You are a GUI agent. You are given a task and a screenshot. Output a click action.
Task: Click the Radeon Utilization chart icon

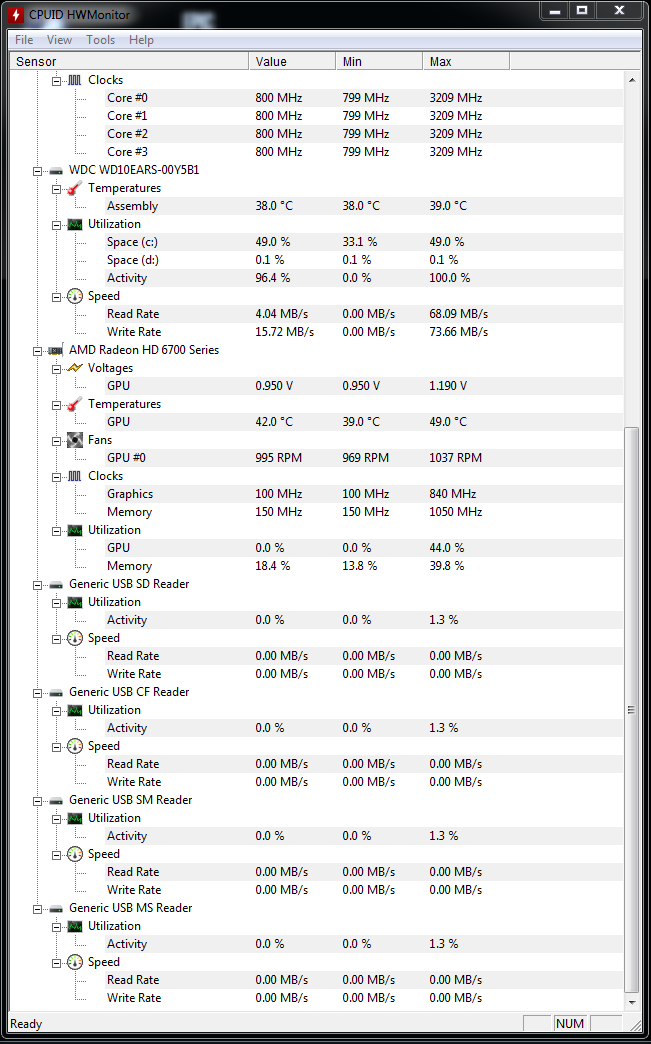pos(75,530)
